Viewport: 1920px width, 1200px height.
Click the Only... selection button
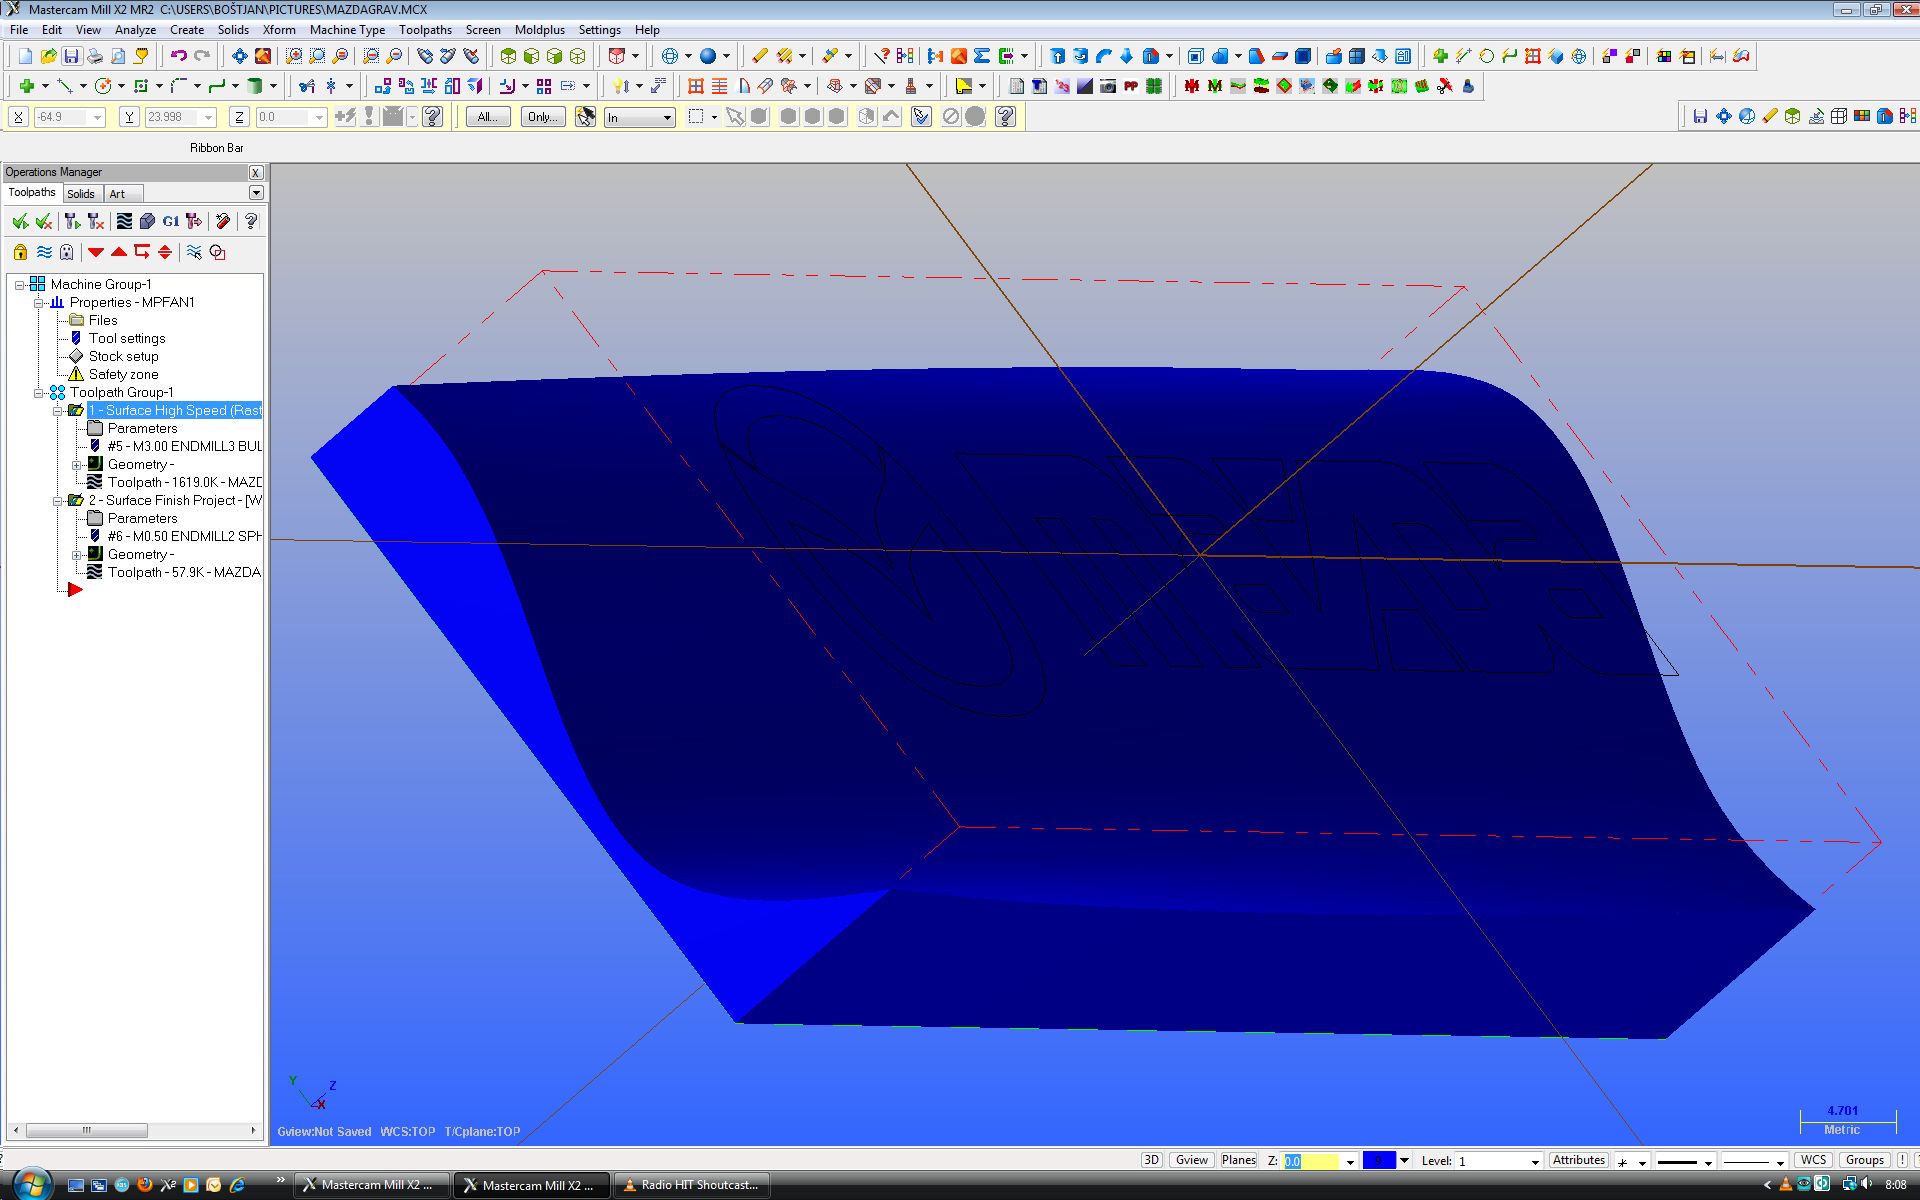pos(543,117)
